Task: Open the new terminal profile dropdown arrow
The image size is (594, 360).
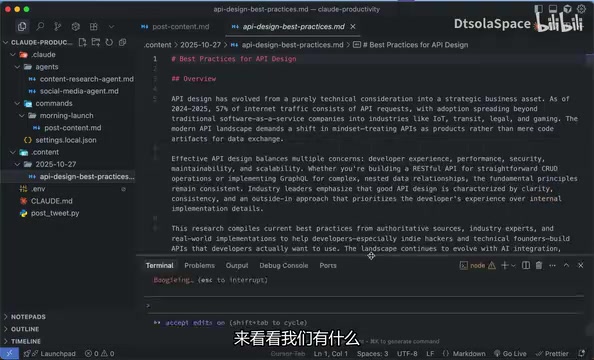Action: coord(513,266)
